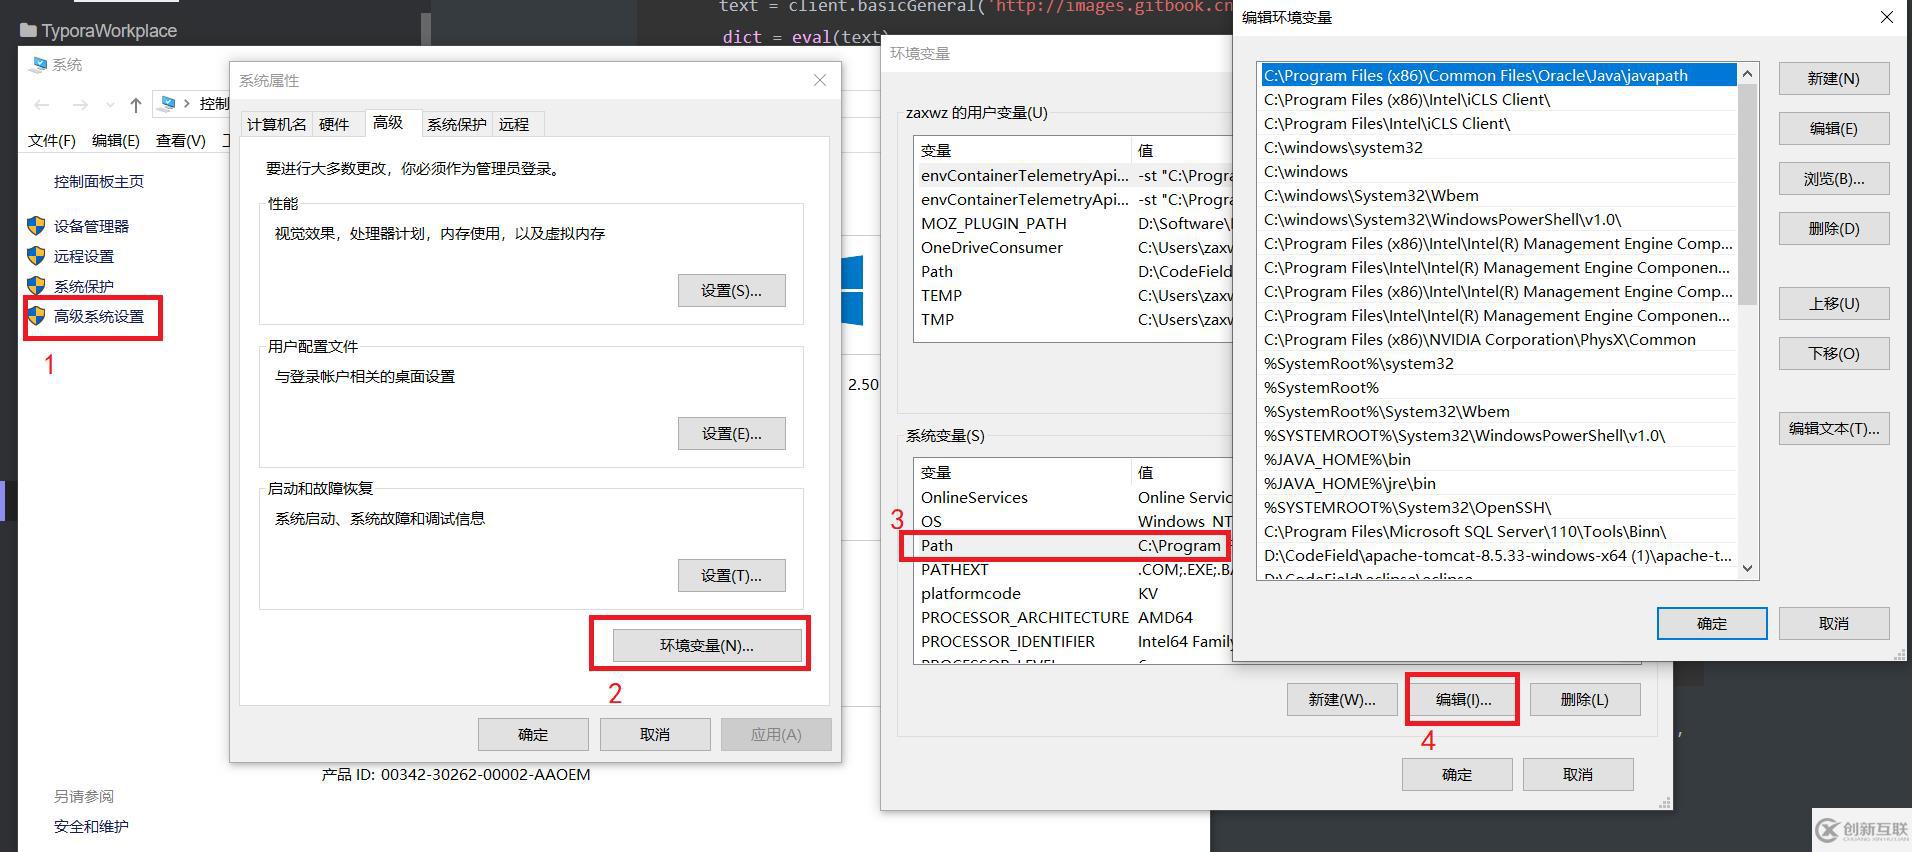Close the 系统属性 dialog with the X

pos(820,80)
